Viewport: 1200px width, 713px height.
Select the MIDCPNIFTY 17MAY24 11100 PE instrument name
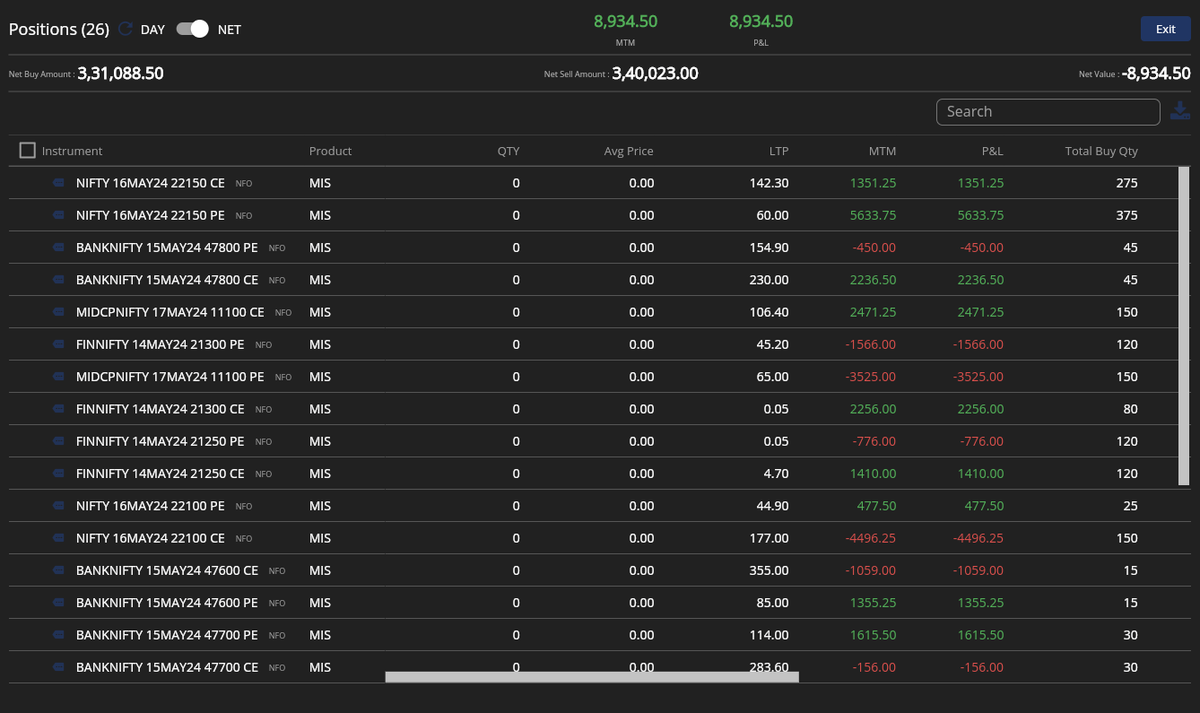click(170, 377)
